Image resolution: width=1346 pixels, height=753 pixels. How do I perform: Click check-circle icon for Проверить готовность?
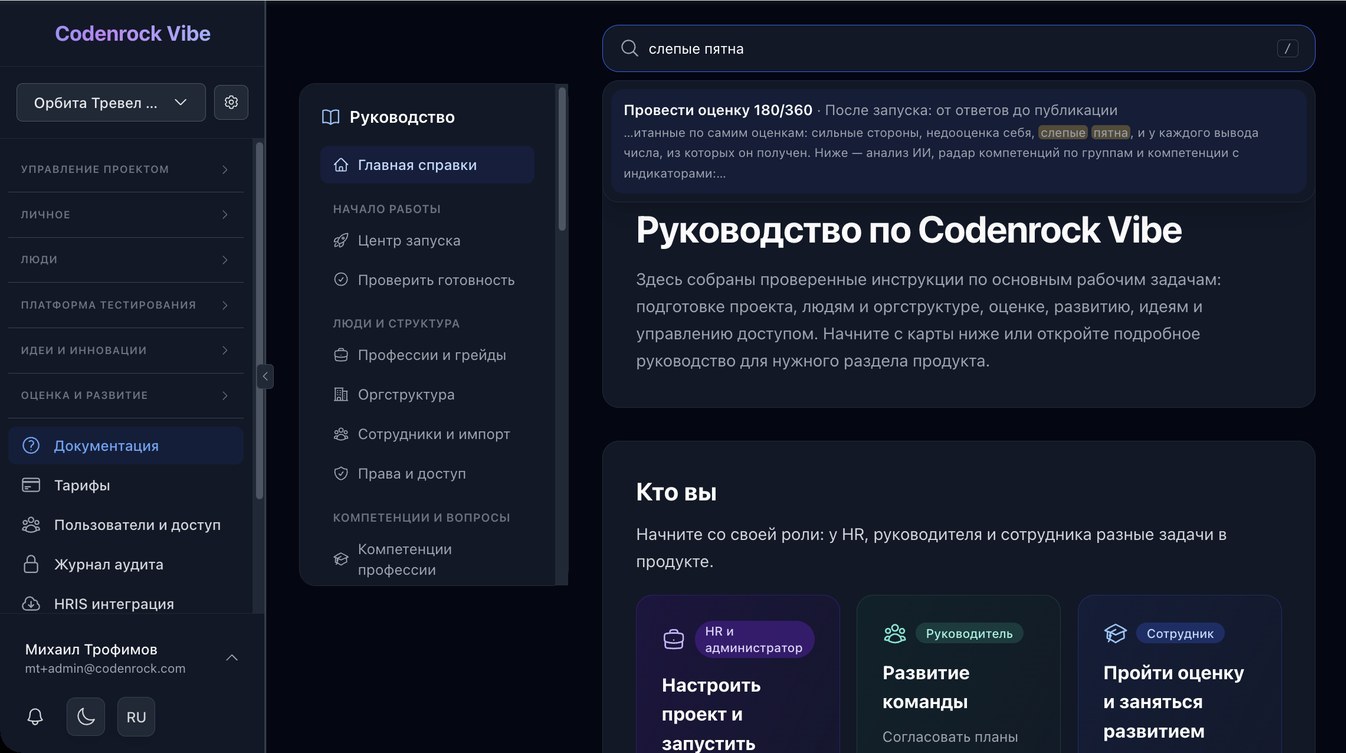click(x=341, y=280)
